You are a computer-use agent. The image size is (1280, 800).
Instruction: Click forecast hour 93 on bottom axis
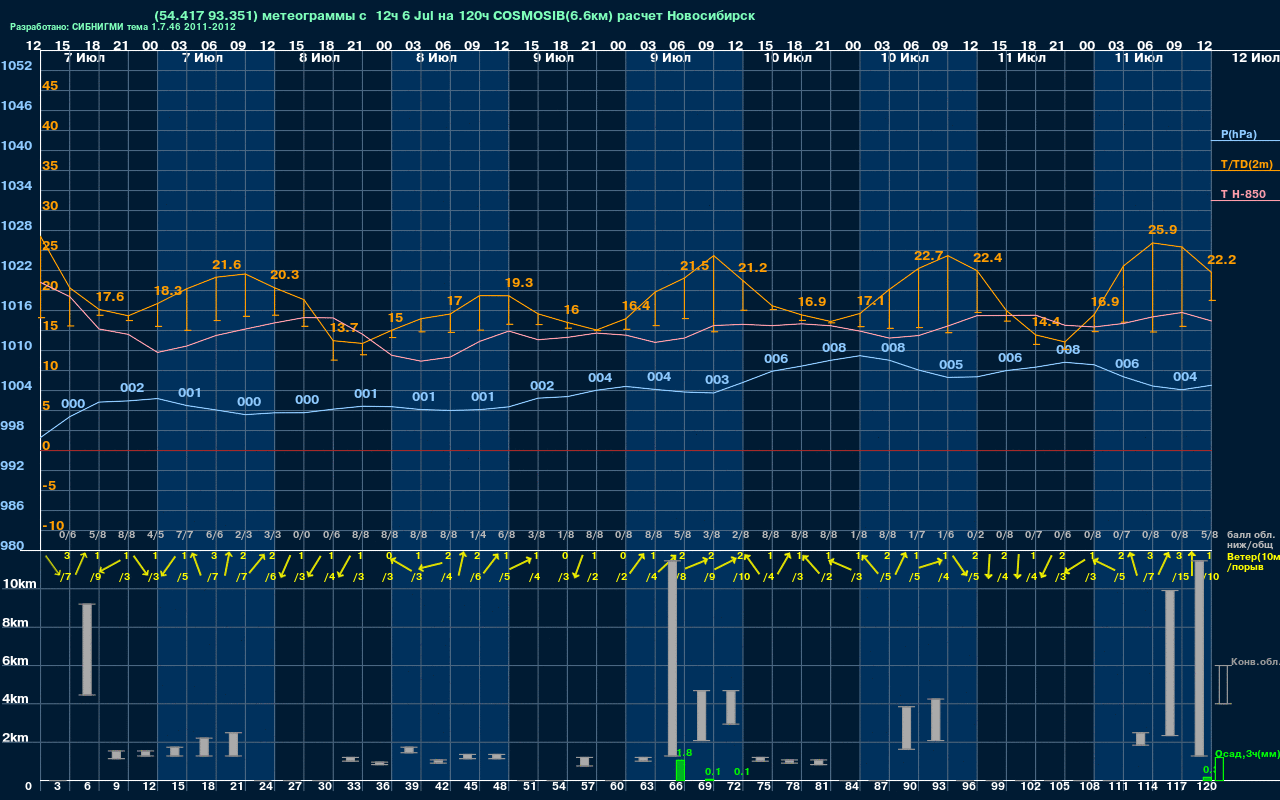(x=939, y=787)
